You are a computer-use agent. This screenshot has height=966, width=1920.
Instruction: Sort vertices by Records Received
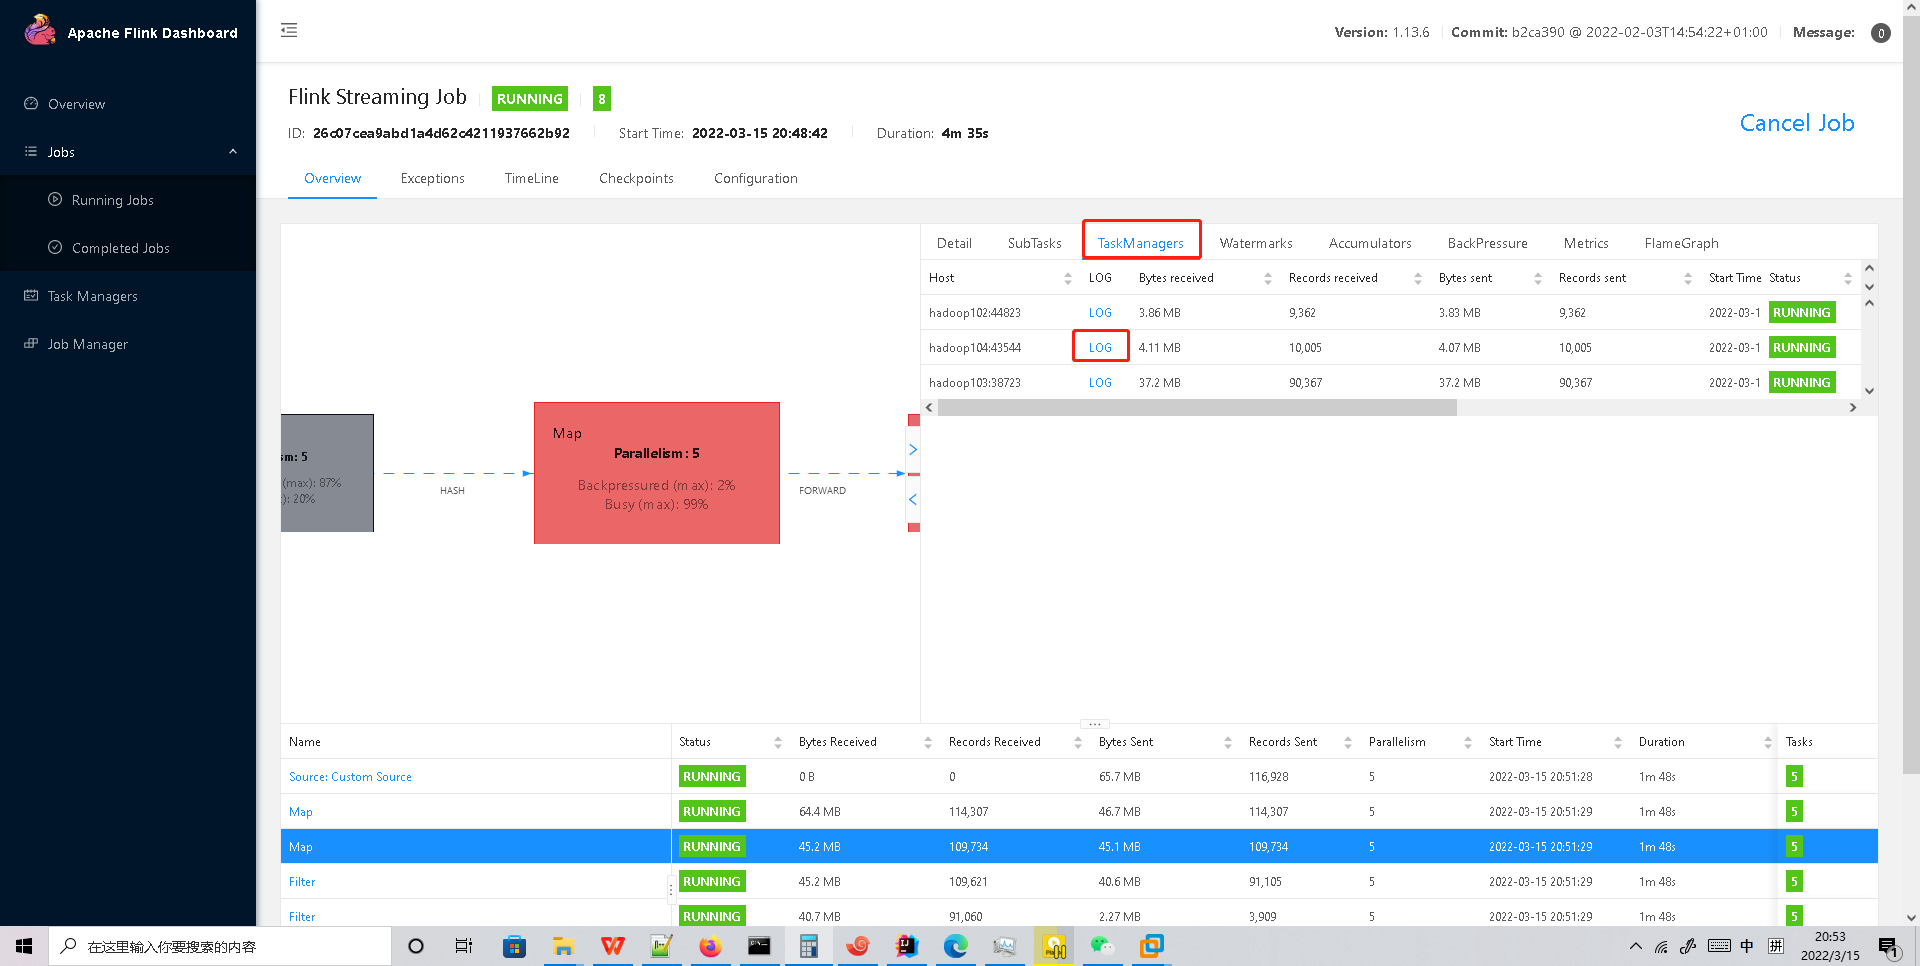point(1077,742)
